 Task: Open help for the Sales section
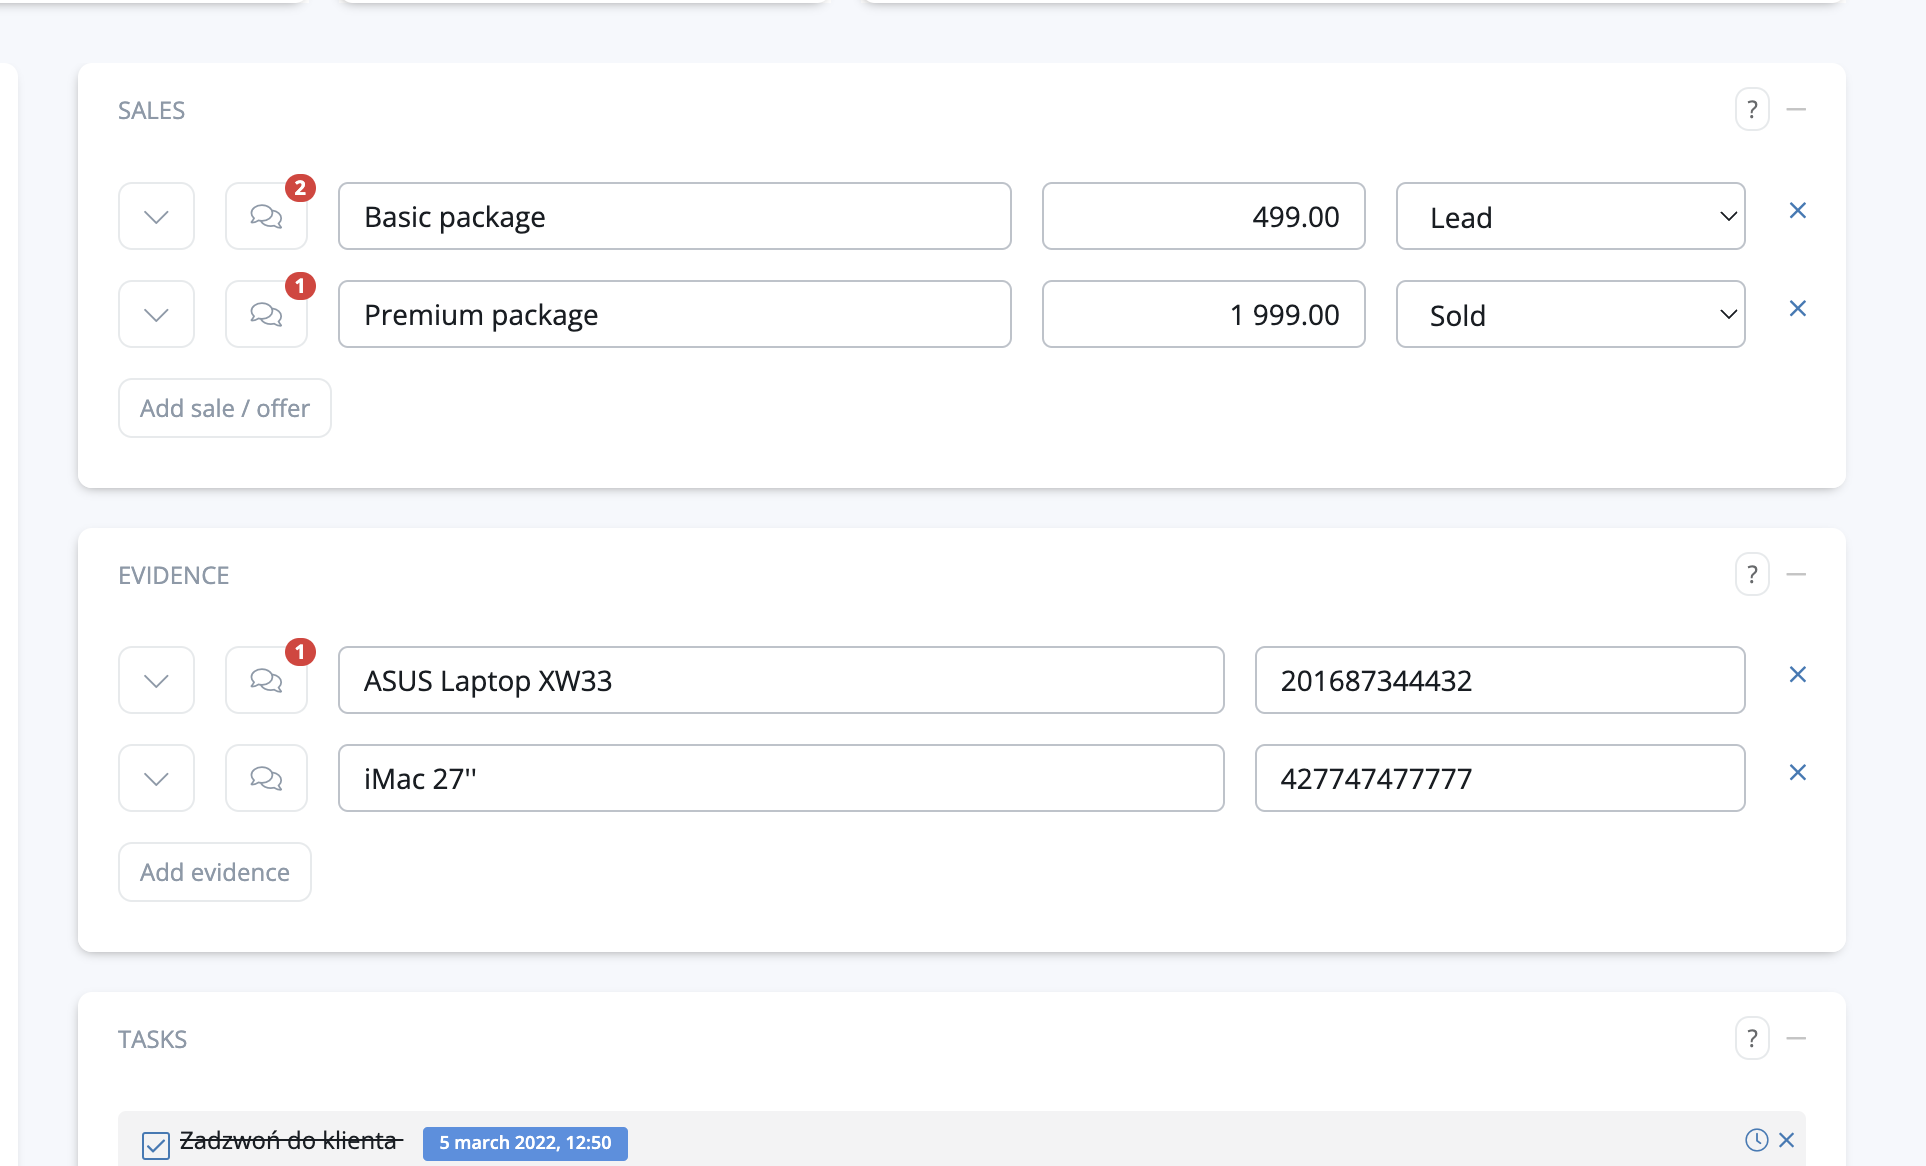tap(1752, 110)
